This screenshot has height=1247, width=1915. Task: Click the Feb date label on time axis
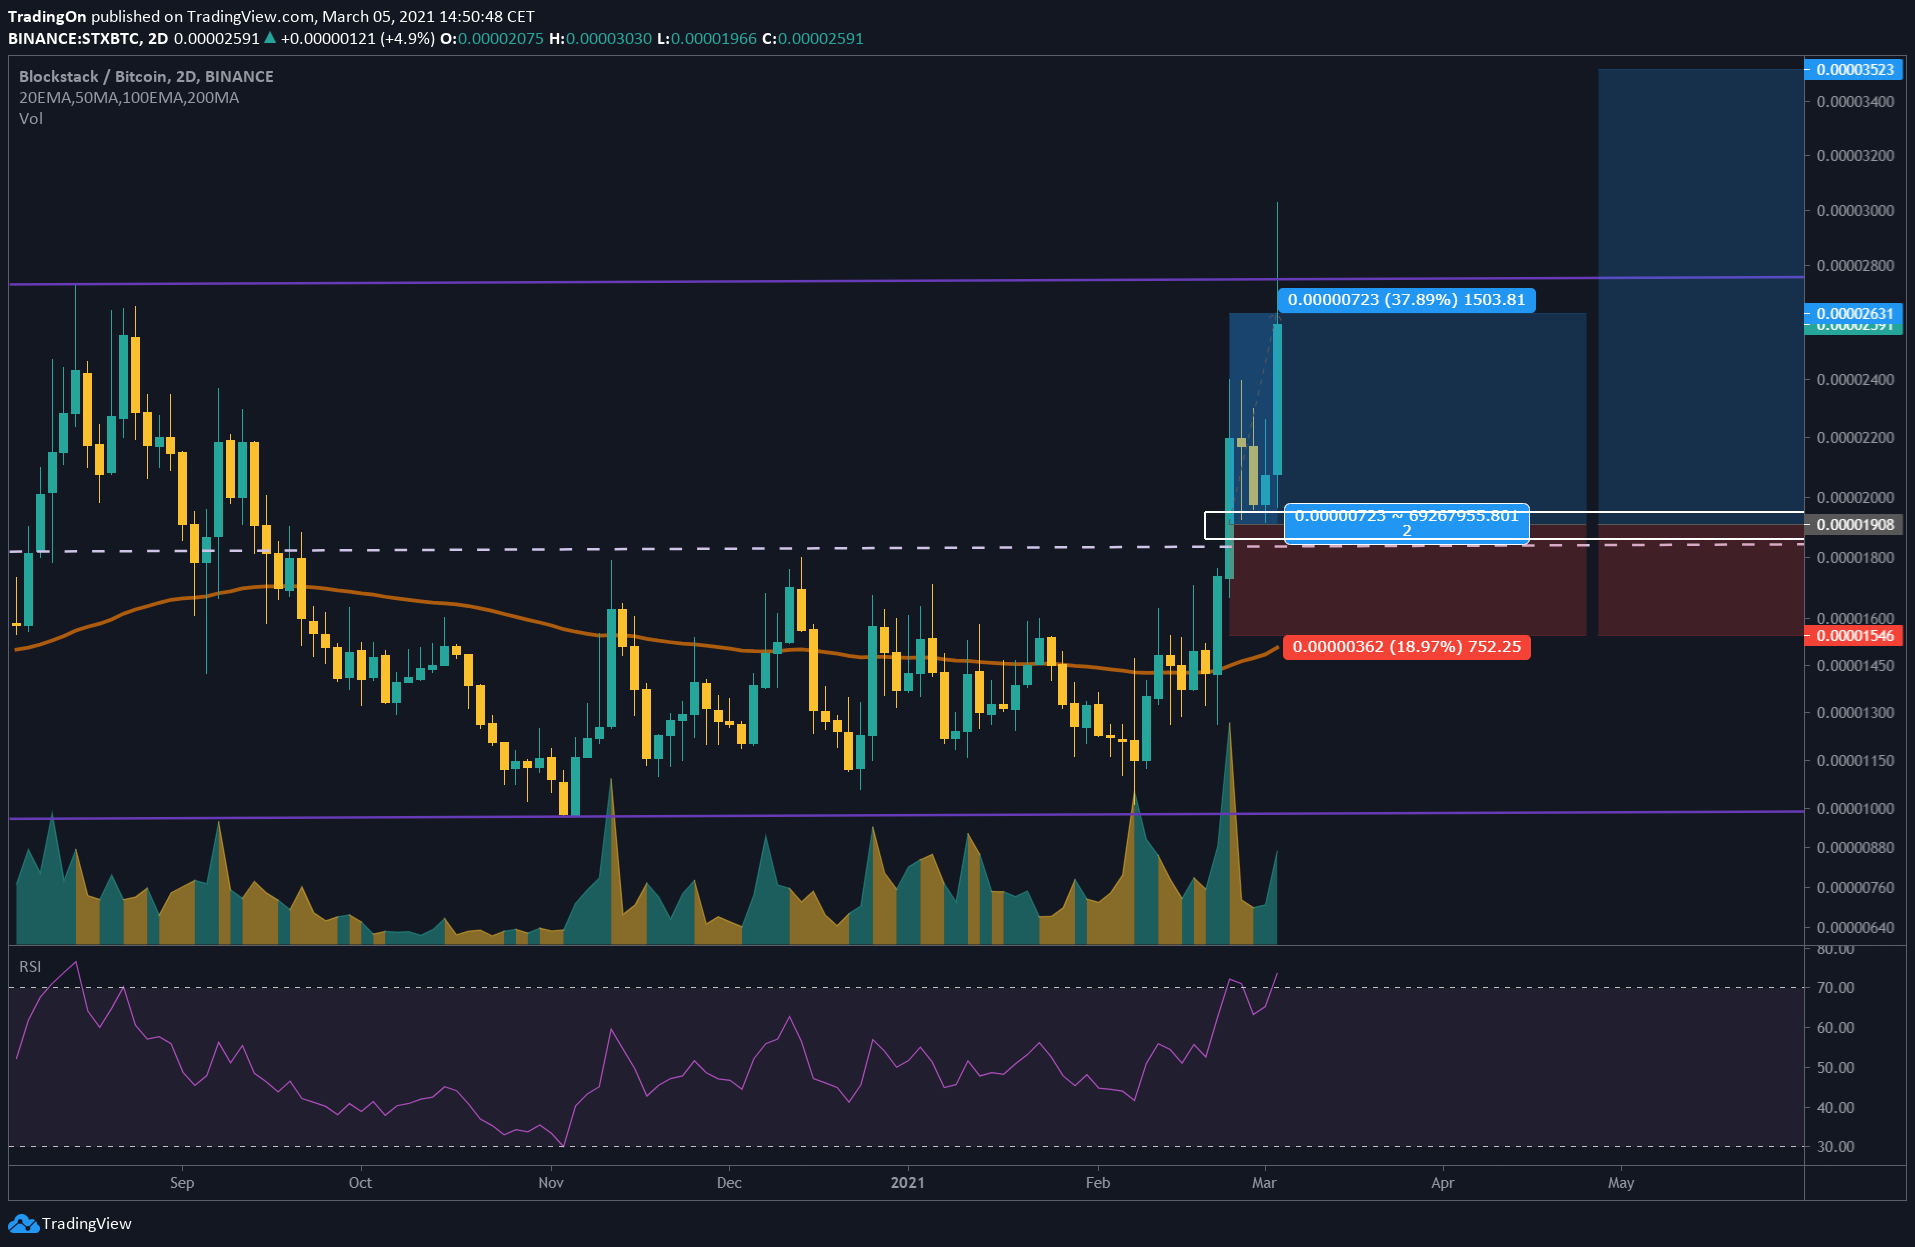(1098, 1182)
